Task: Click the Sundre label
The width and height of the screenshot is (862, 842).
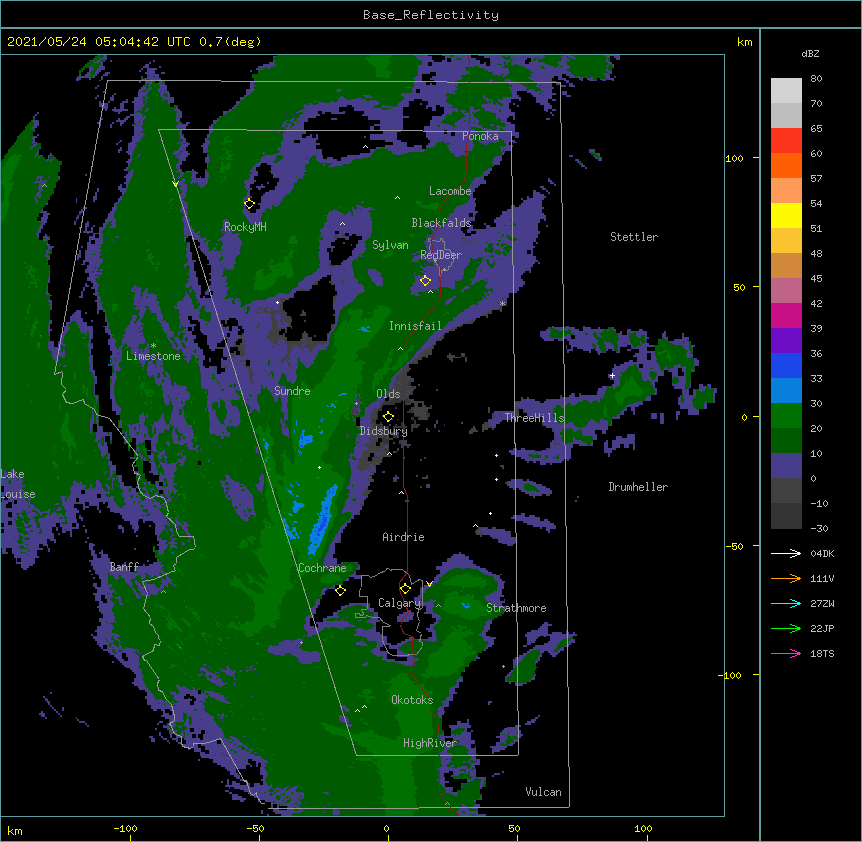Action: tap(292, 391)
